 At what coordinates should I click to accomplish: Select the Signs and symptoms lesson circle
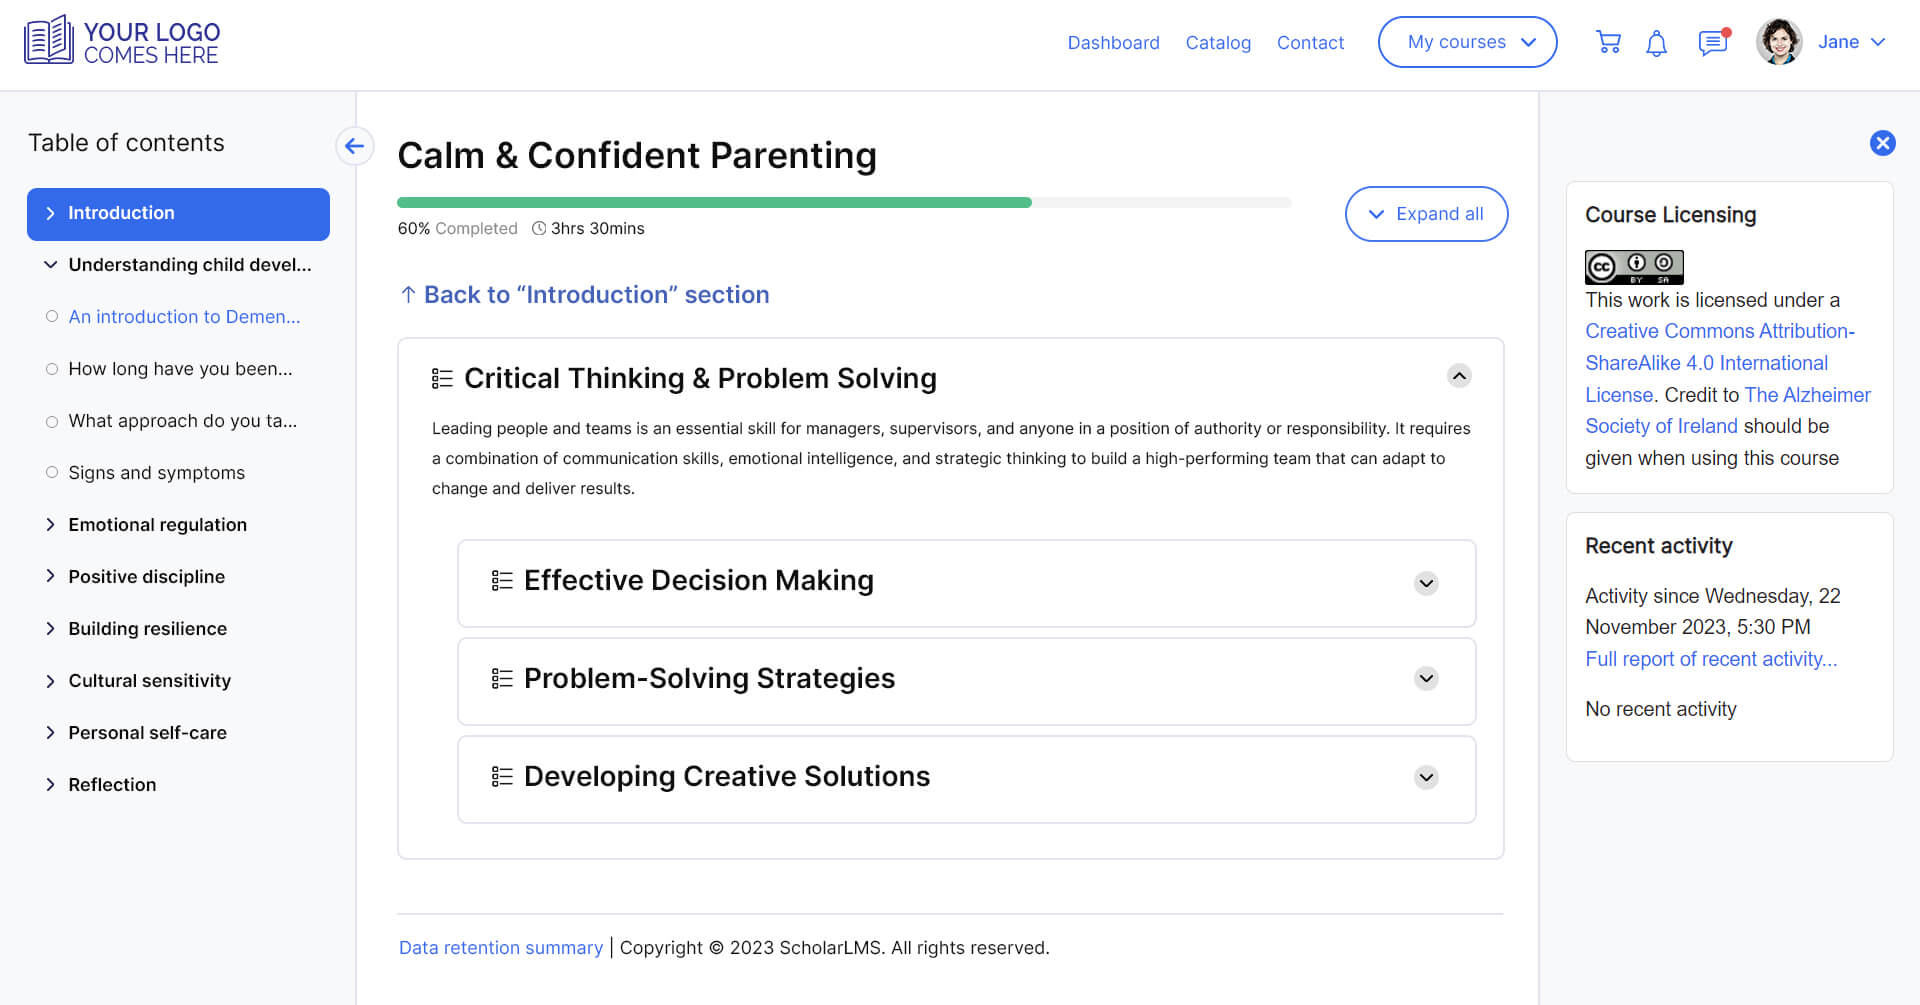click(x=51, y=472)
